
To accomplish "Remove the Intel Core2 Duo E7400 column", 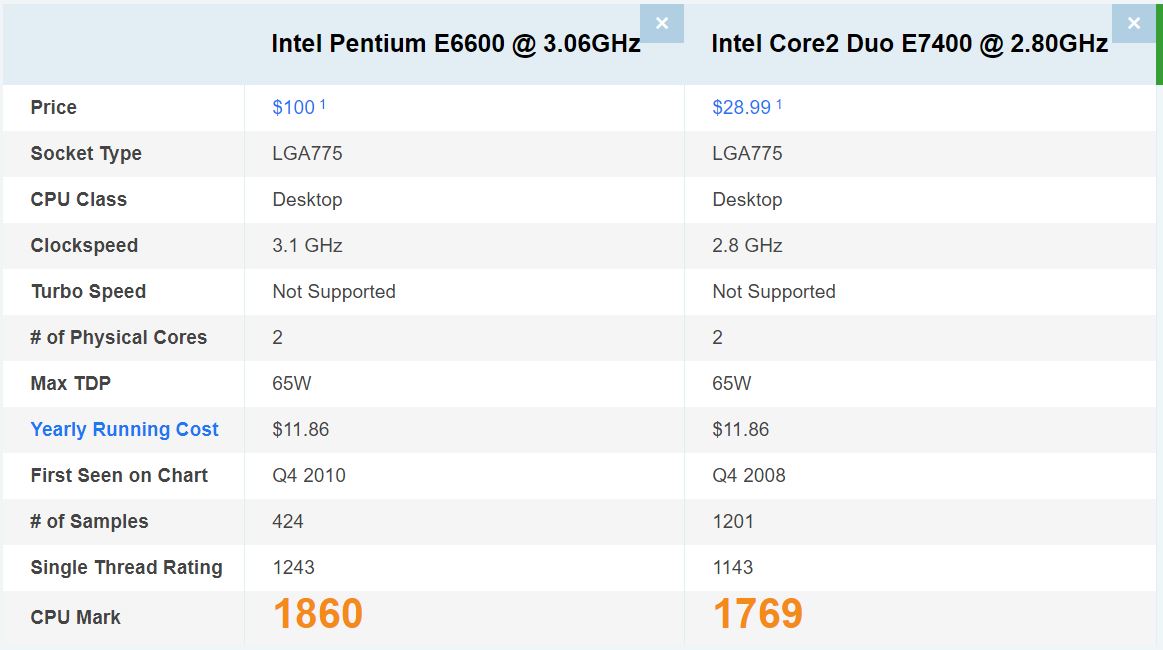I will coord(1133,24).
